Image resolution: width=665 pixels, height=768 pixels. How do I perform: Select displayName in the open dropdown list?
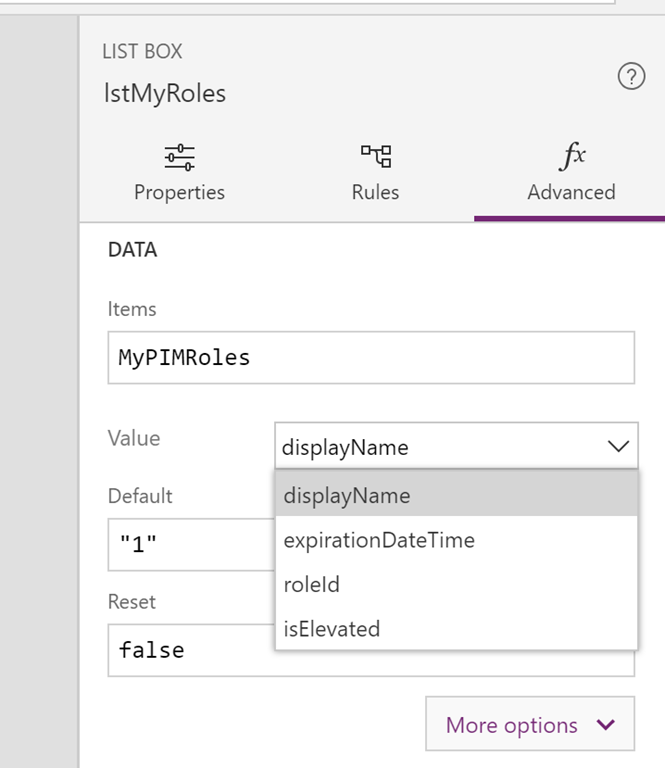[456, 494]
